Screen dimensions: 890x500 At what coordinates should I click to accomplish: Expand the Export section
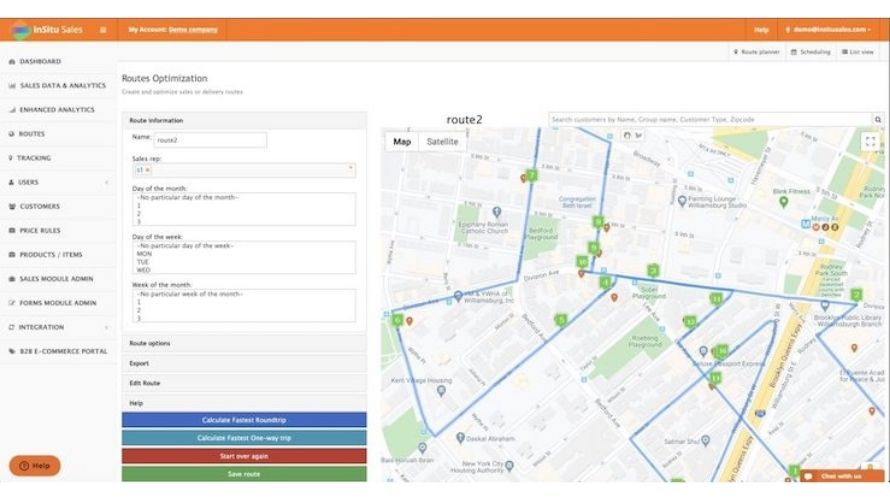243,363
